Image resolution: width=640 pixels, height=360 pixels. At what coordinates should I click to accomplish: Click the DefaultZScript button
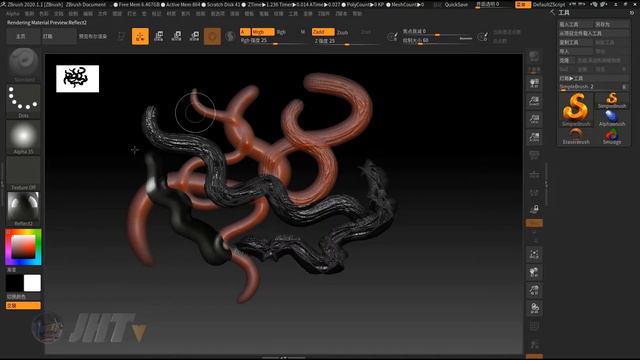click(x=549, y=4)
